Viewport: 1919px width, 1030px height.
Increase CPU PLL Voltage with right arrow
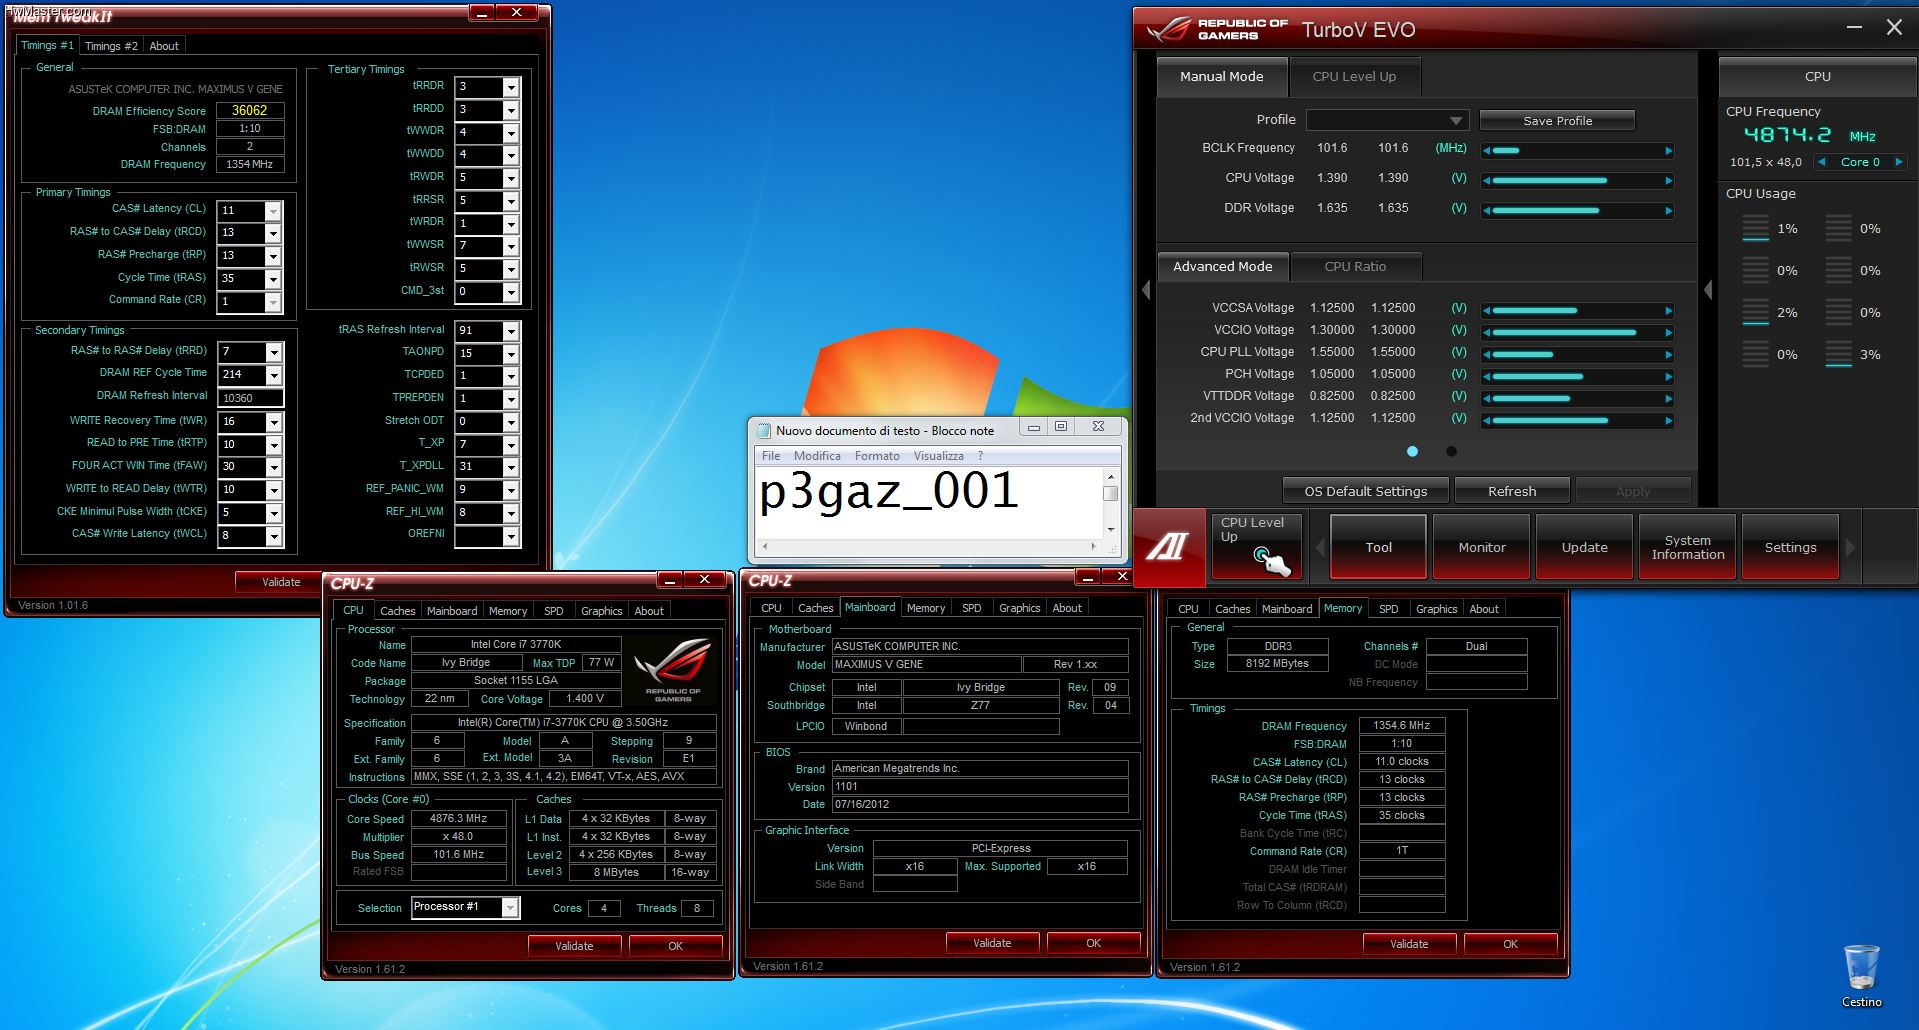point(1668,355)
